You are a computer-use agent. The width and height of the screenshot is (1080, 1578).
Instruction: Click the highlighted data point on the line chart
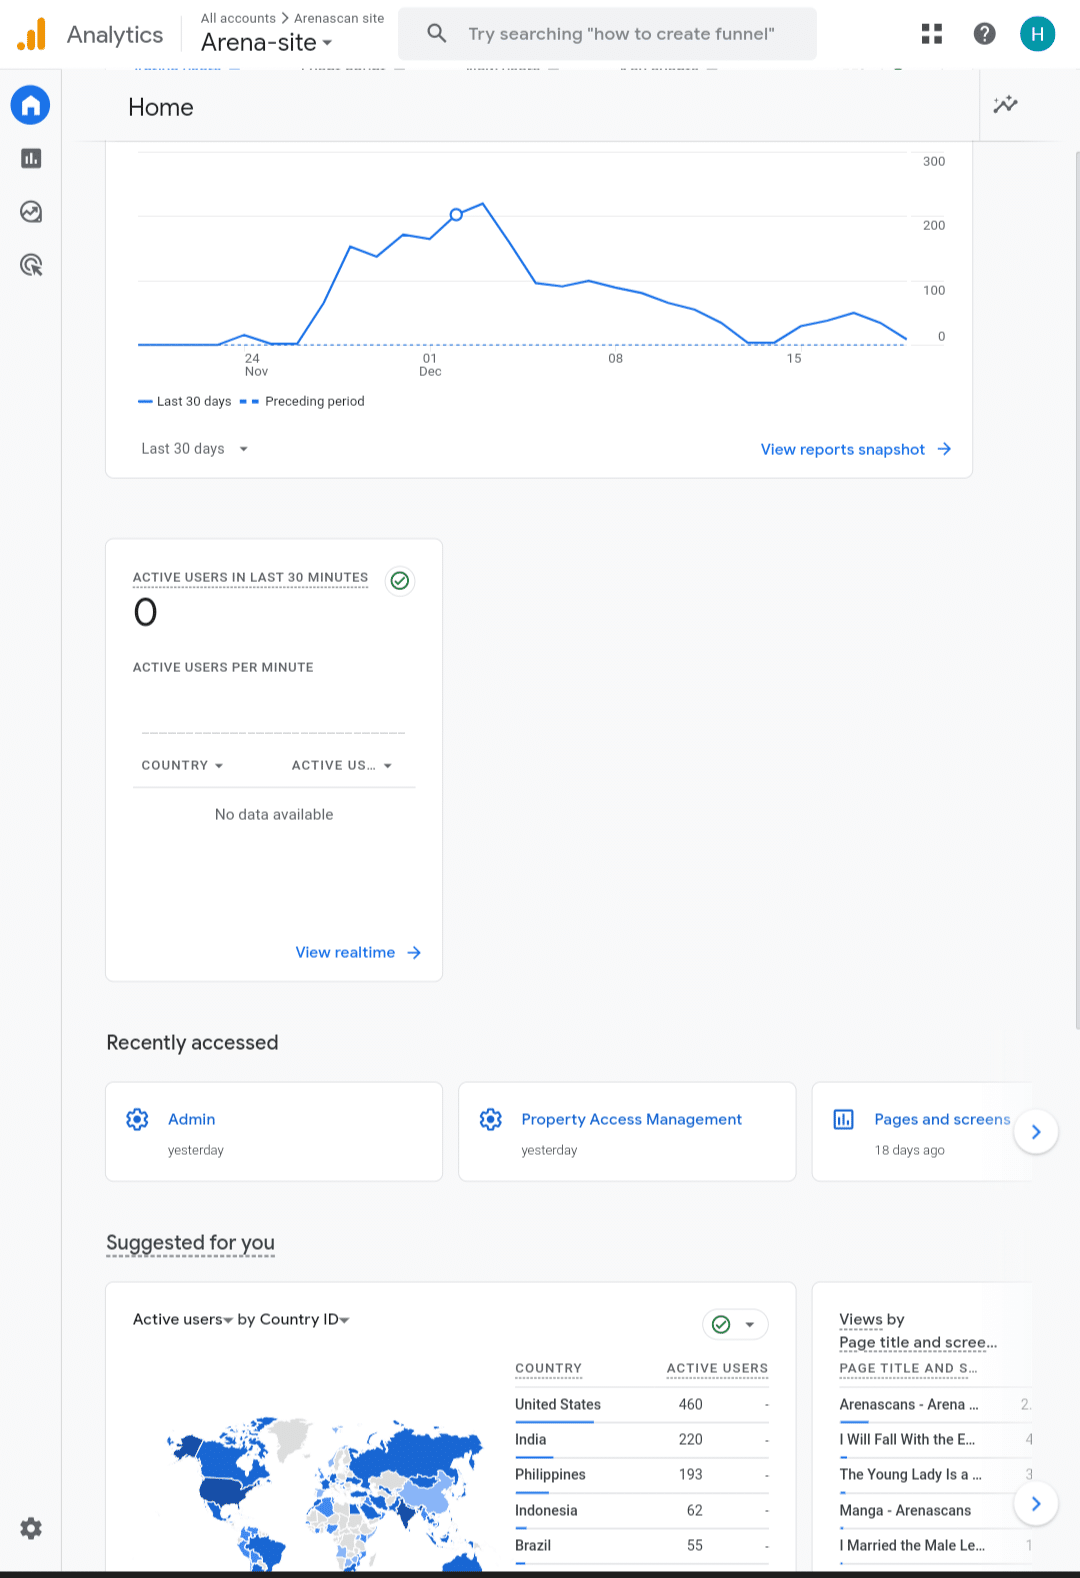point(456,214)
